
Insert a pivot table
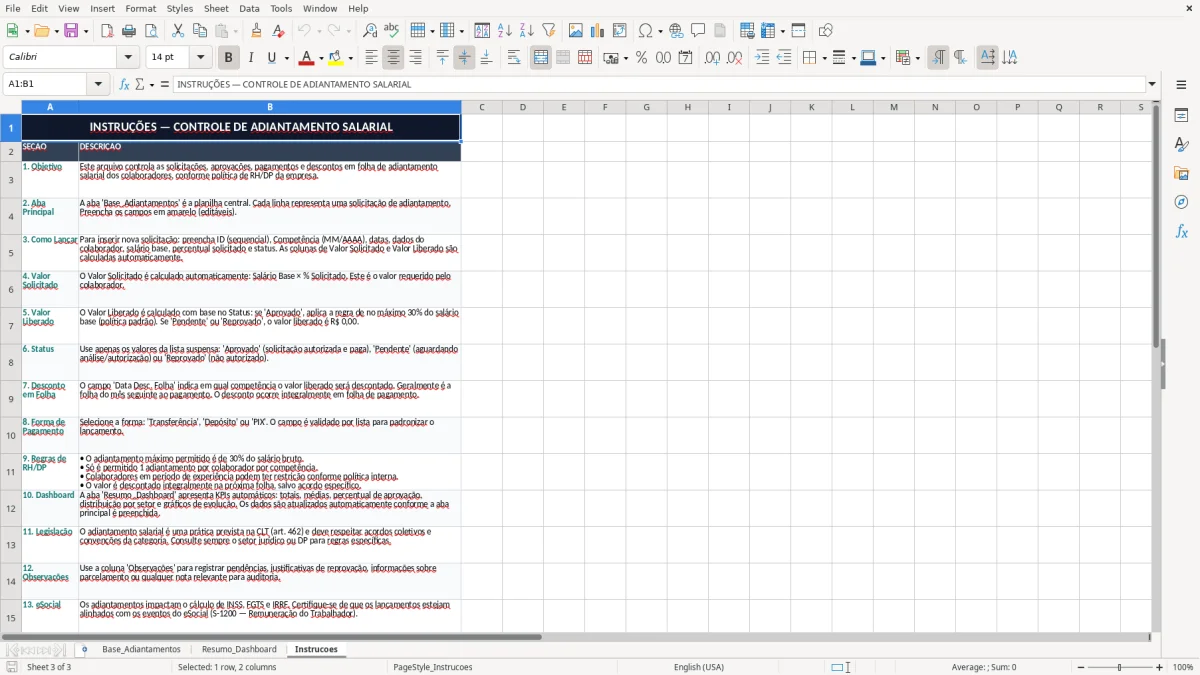click(620, 31)
